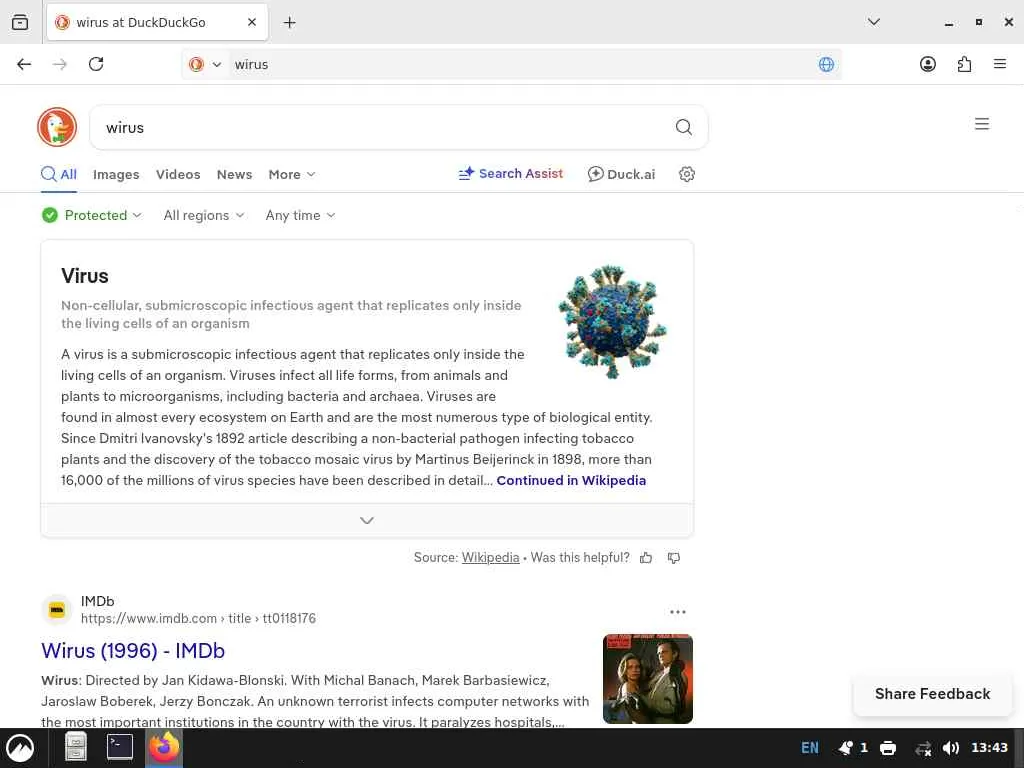Open the Wirus (1996) - IMDb result

pyautogui.click(x=133, y=651)
